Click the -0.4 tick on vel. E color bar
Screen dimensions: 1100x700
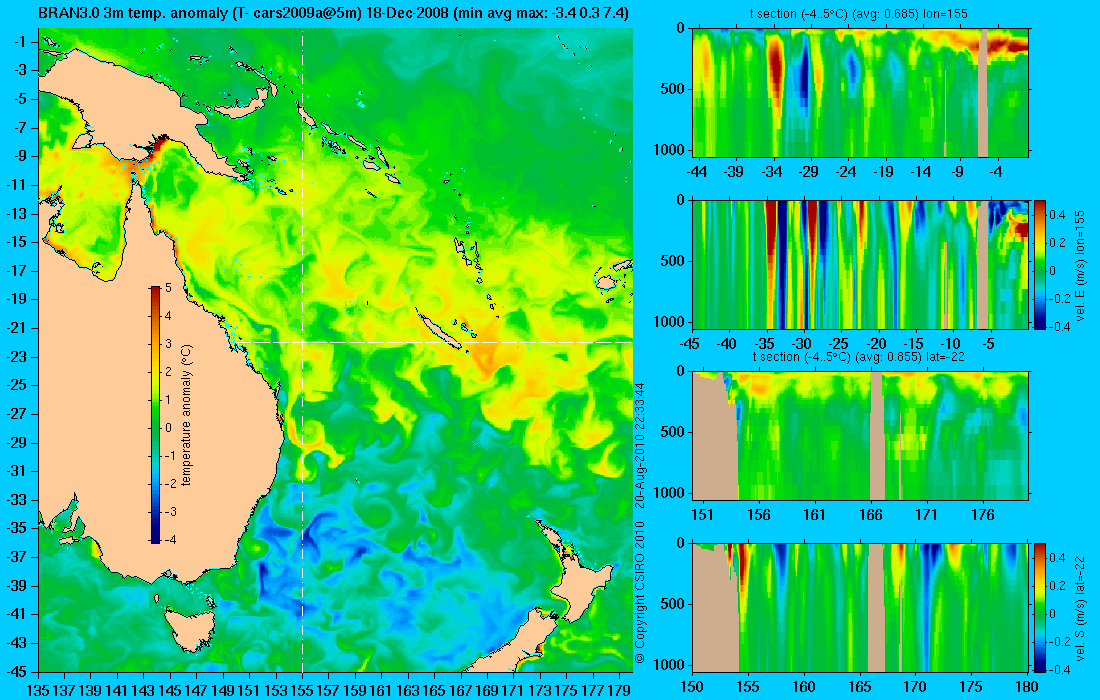pyautogui.click(x=1059, y=326)
